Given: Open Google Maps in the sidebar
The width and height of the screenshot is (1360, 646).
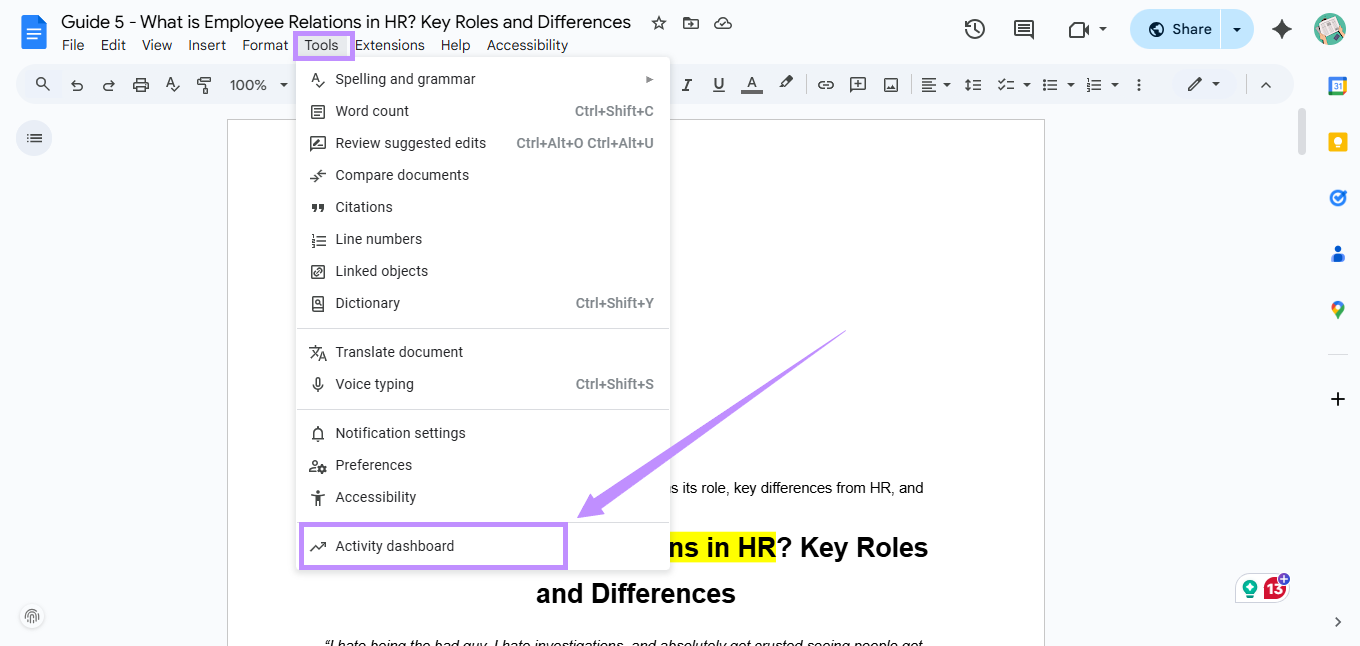Looking at the screenshot, I should point(1338,310).
